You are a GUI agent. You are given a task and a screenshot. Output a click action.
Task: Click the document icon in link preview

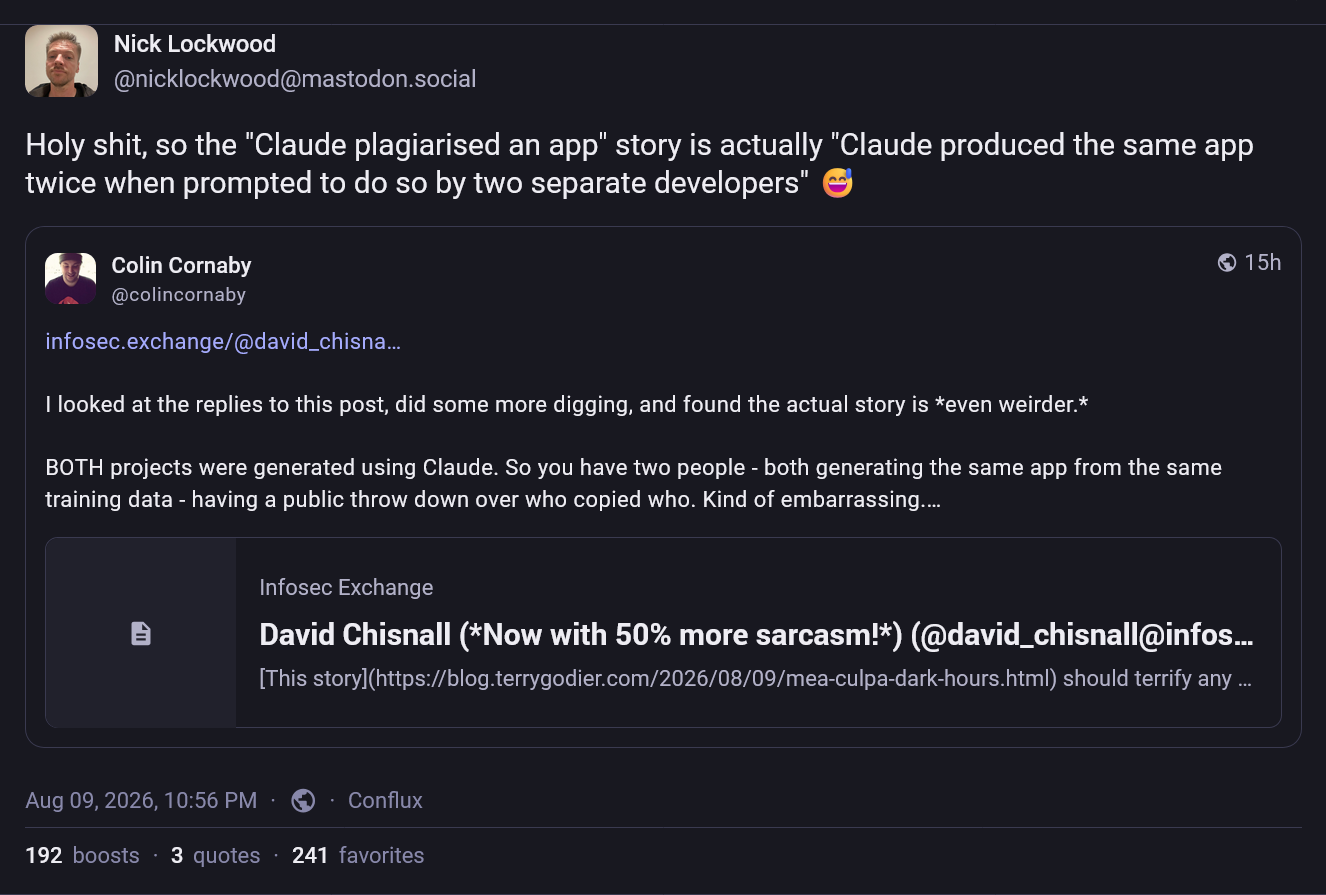pyautogui.click(x=141, y=633)
